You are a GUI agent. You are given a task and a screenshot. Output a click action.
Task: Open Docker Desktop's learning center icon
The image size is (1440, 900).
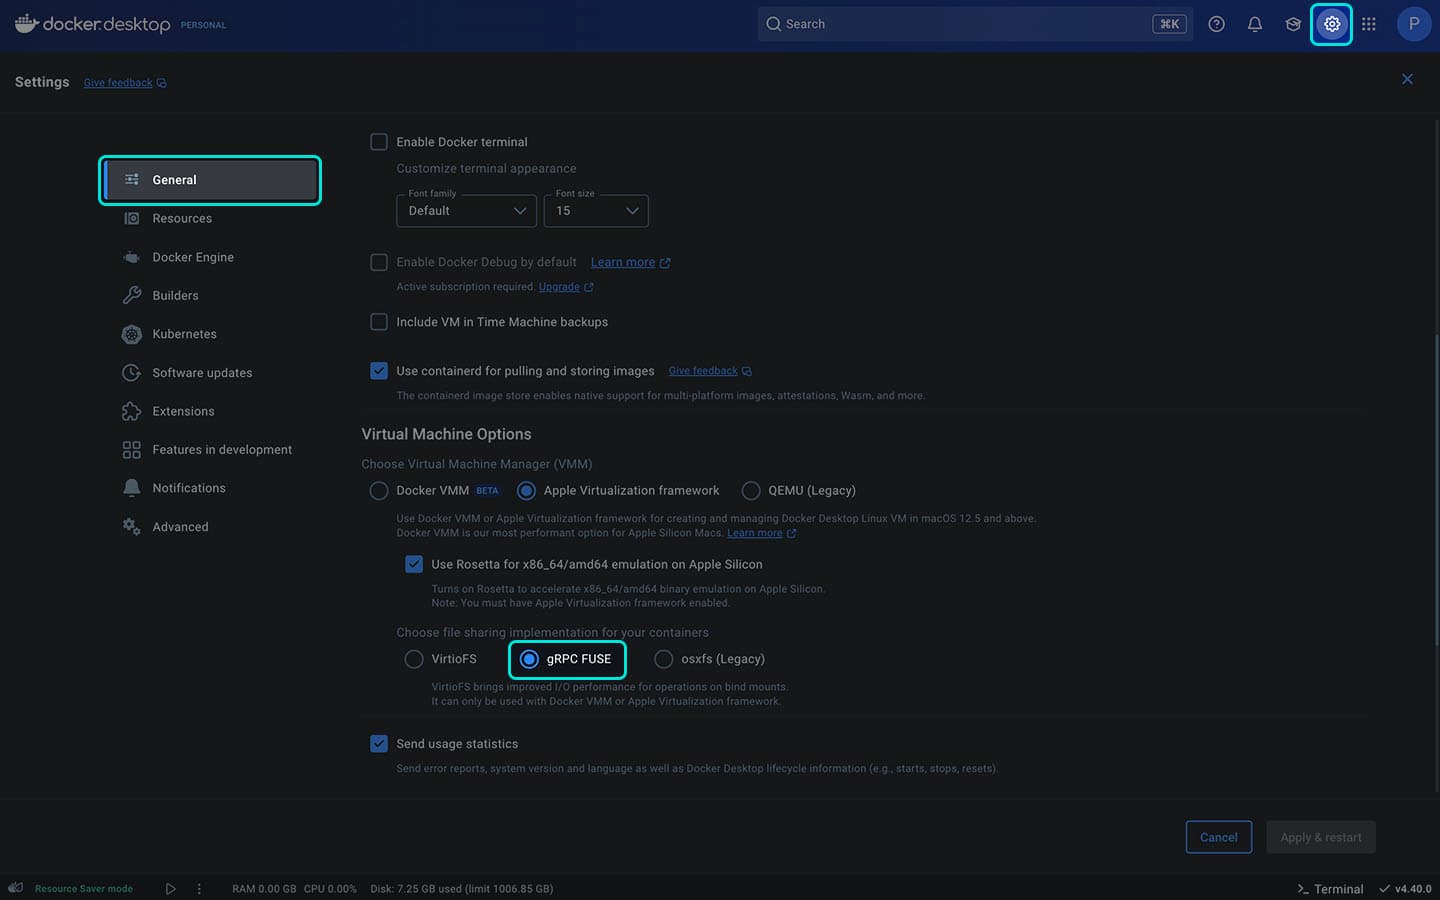1293,23
